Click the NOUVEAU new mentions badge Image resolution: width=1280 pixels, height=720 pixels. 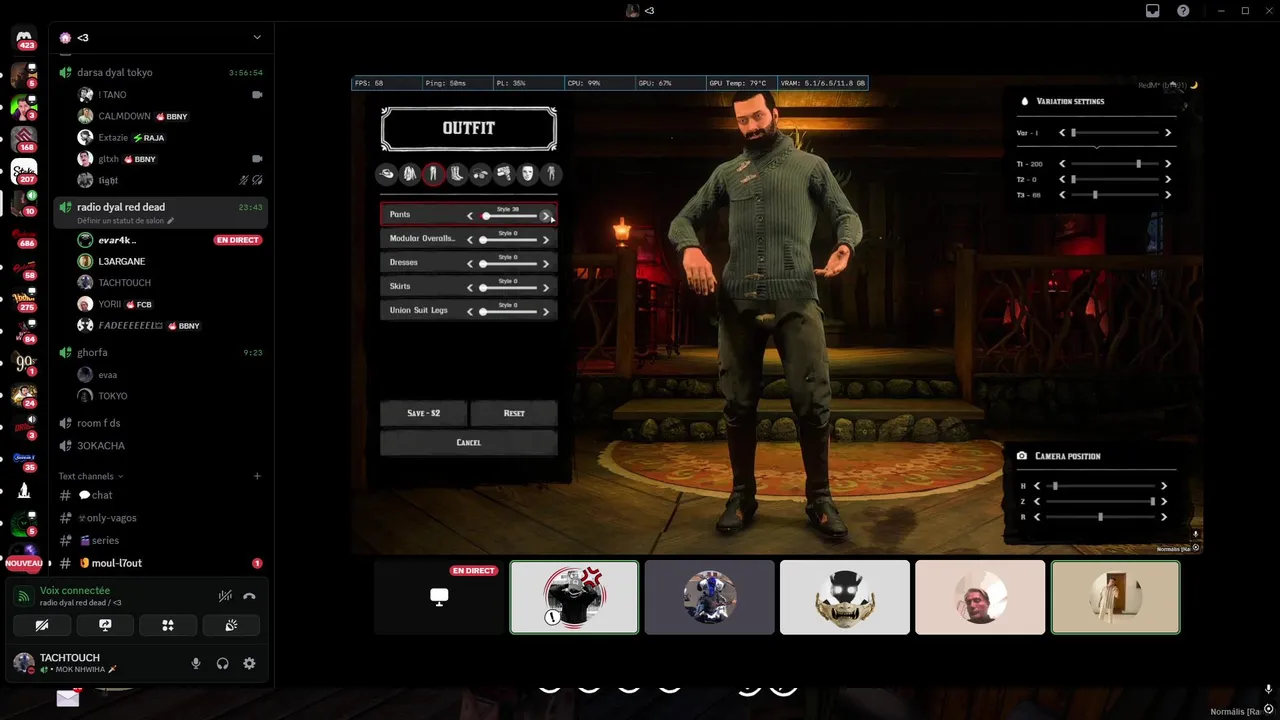click(24, 563)
